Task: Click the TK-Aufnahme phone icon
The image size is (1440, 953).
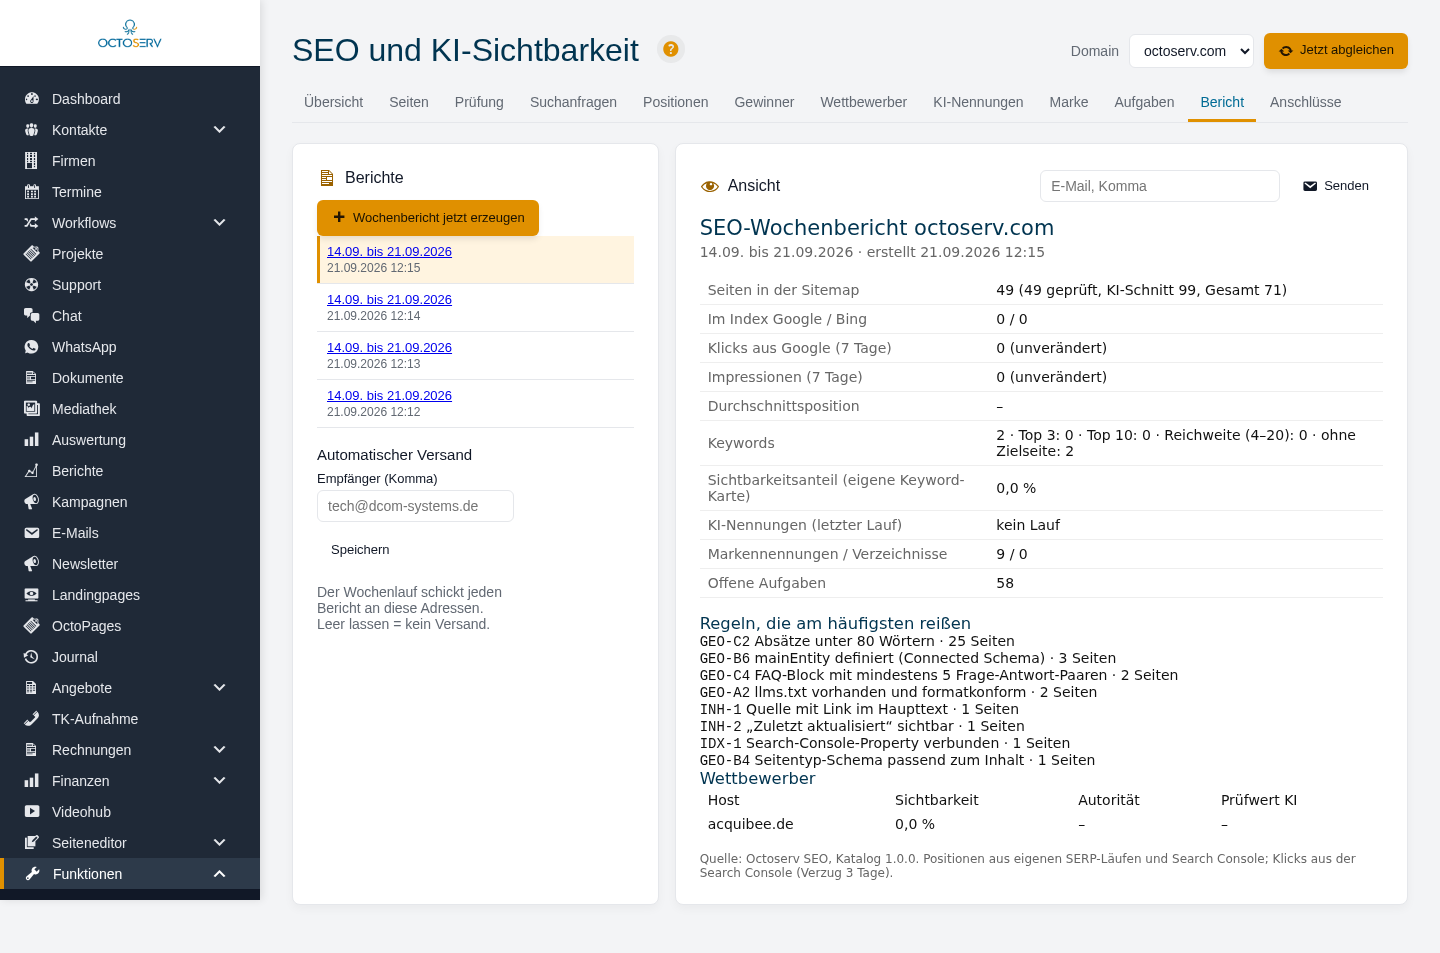Action: pos(32,719)
